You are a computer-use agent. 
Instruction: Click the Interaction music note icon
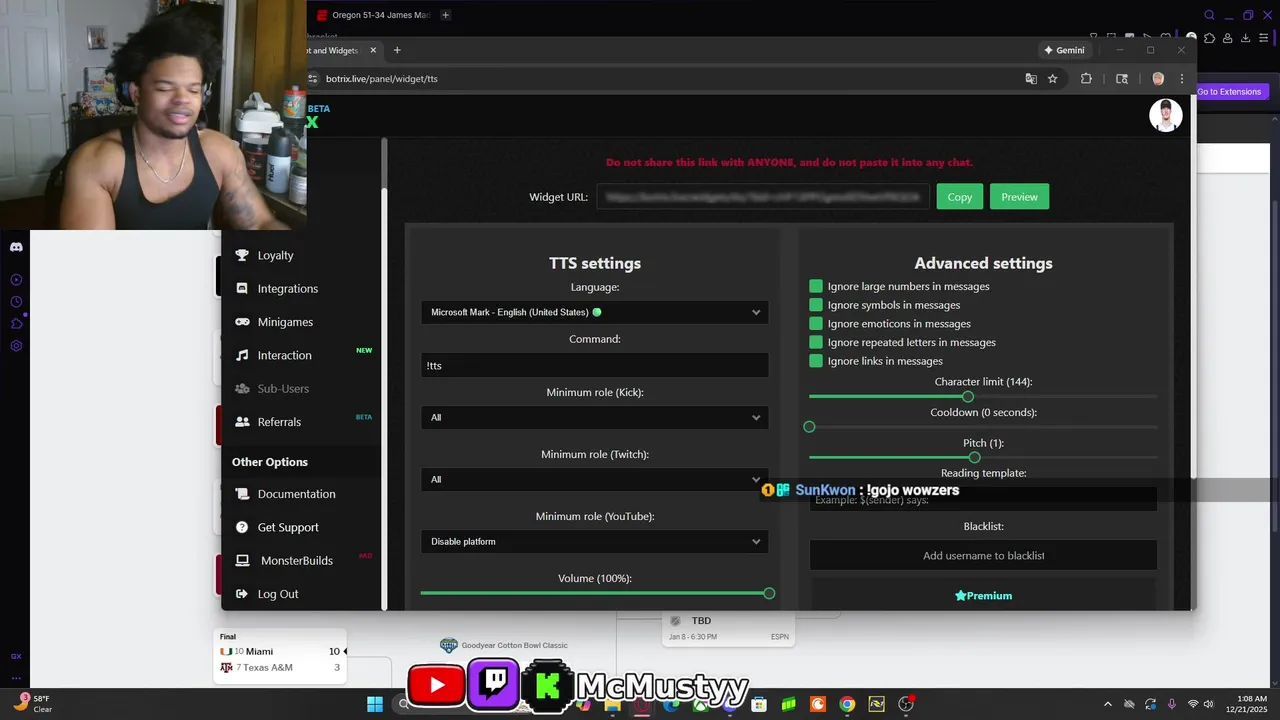(241, 355)
